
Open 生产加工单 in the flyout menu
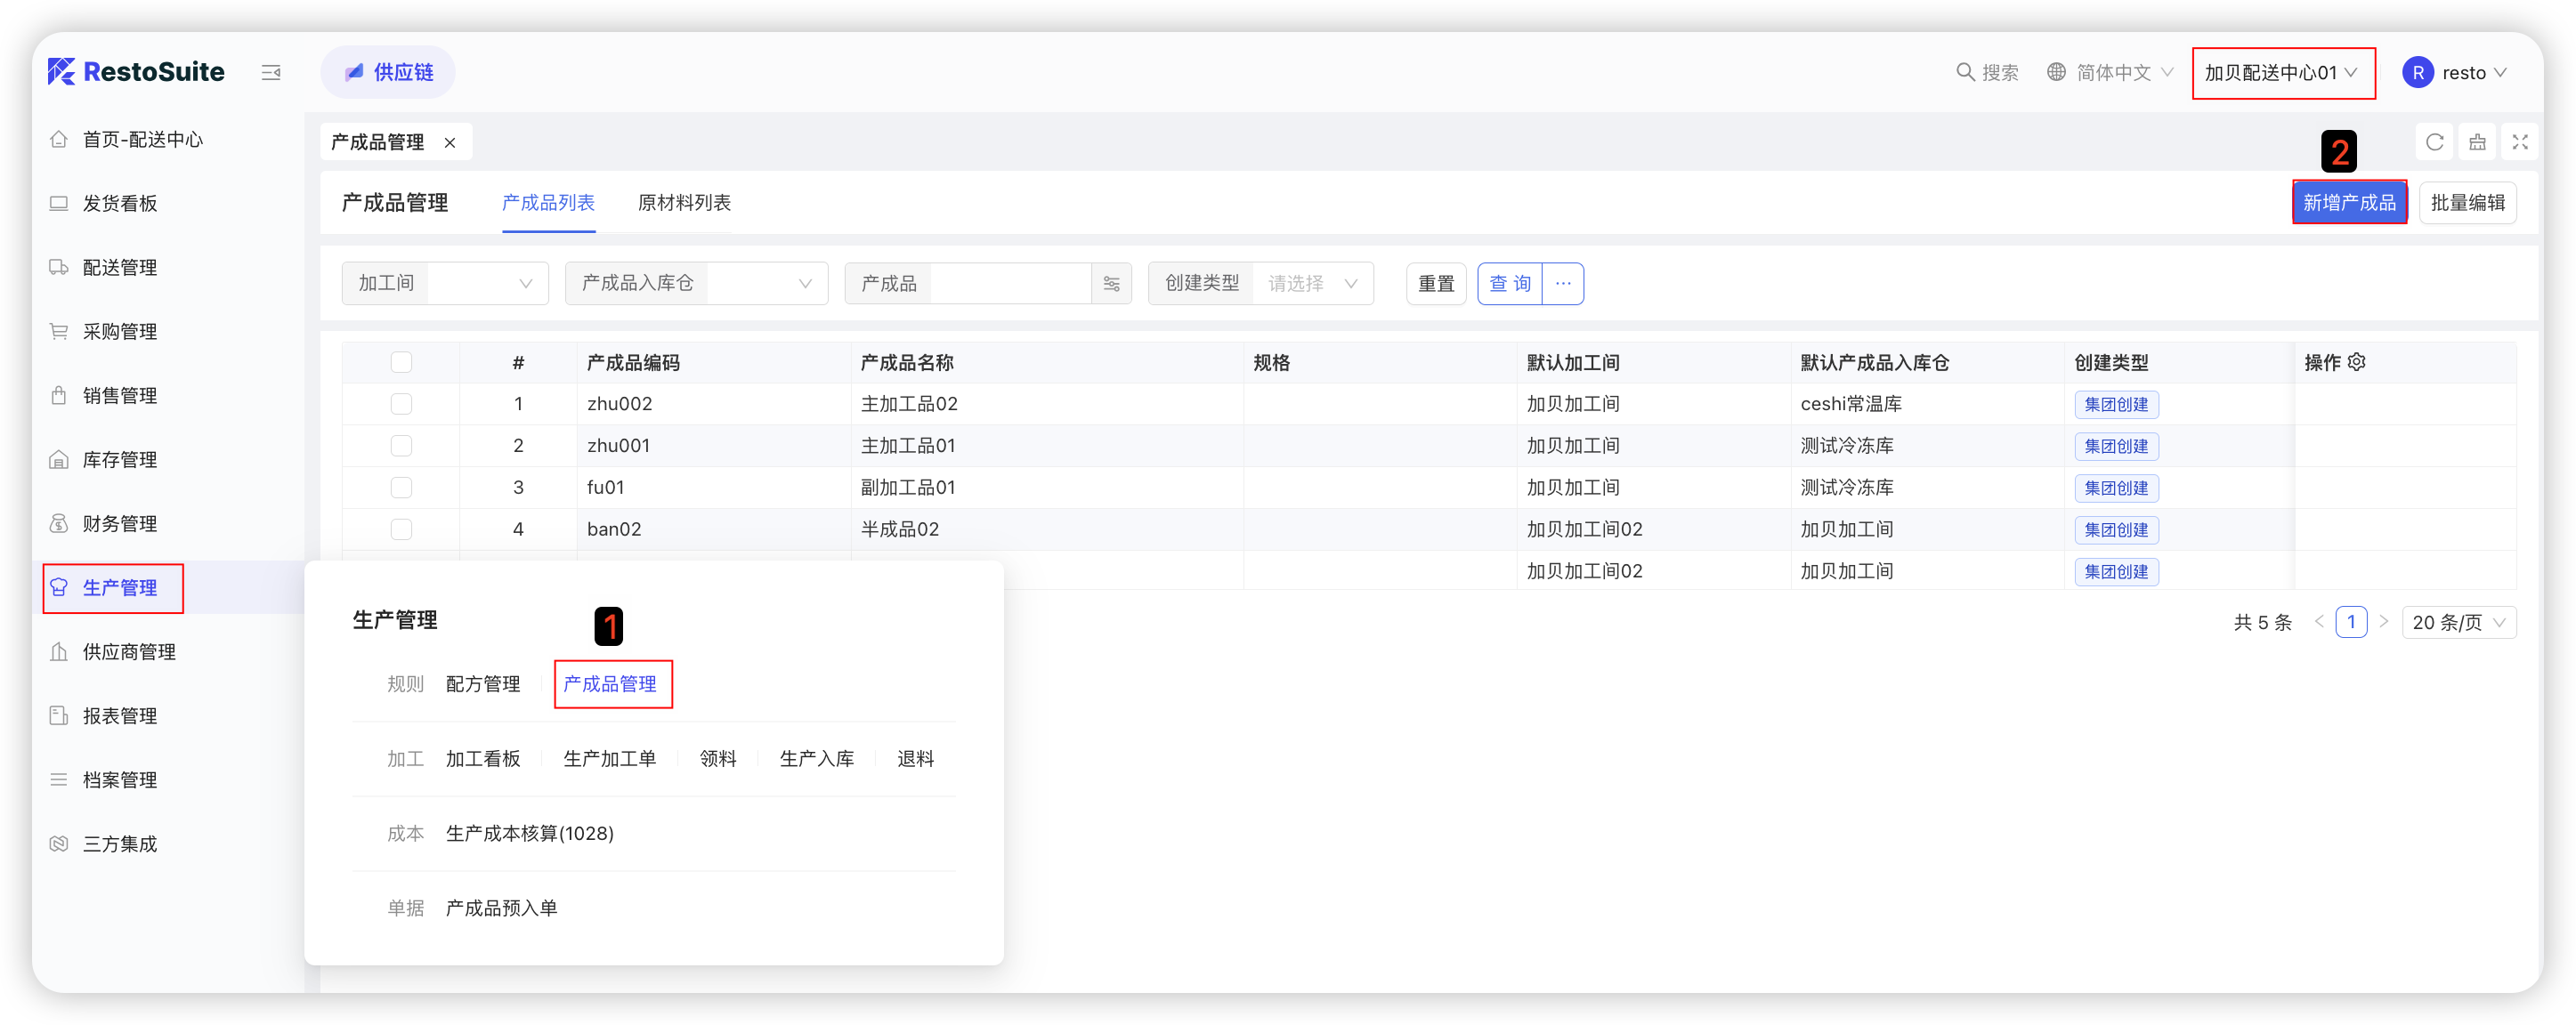coord(609,759)
